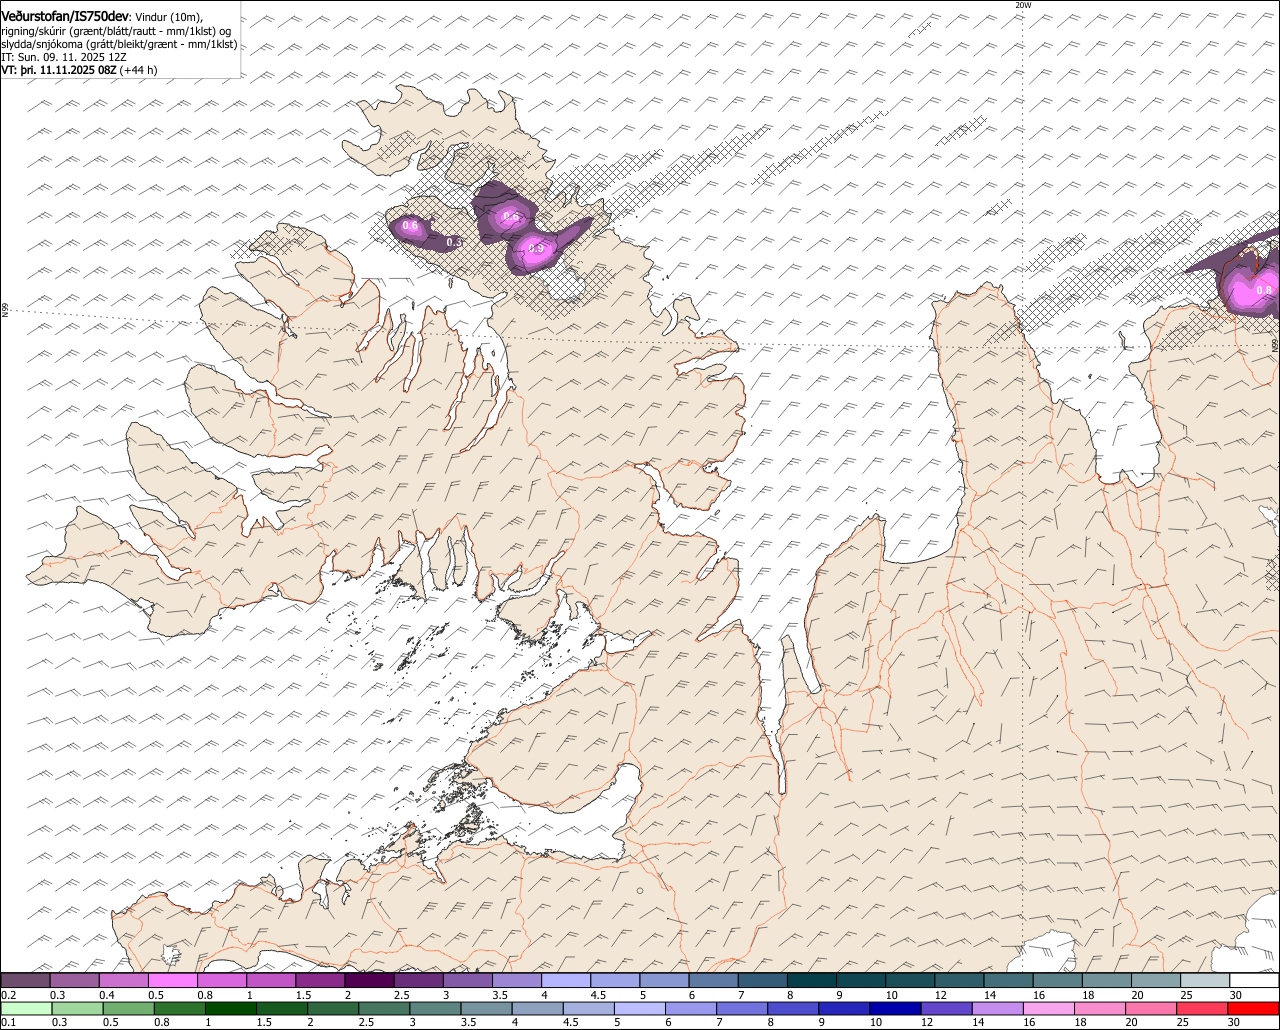The width and height of the screenshot is (1280, 1030).
Task: Click the 0.8 precipitation value at the map's east edge
Action: pos(1263,290)
